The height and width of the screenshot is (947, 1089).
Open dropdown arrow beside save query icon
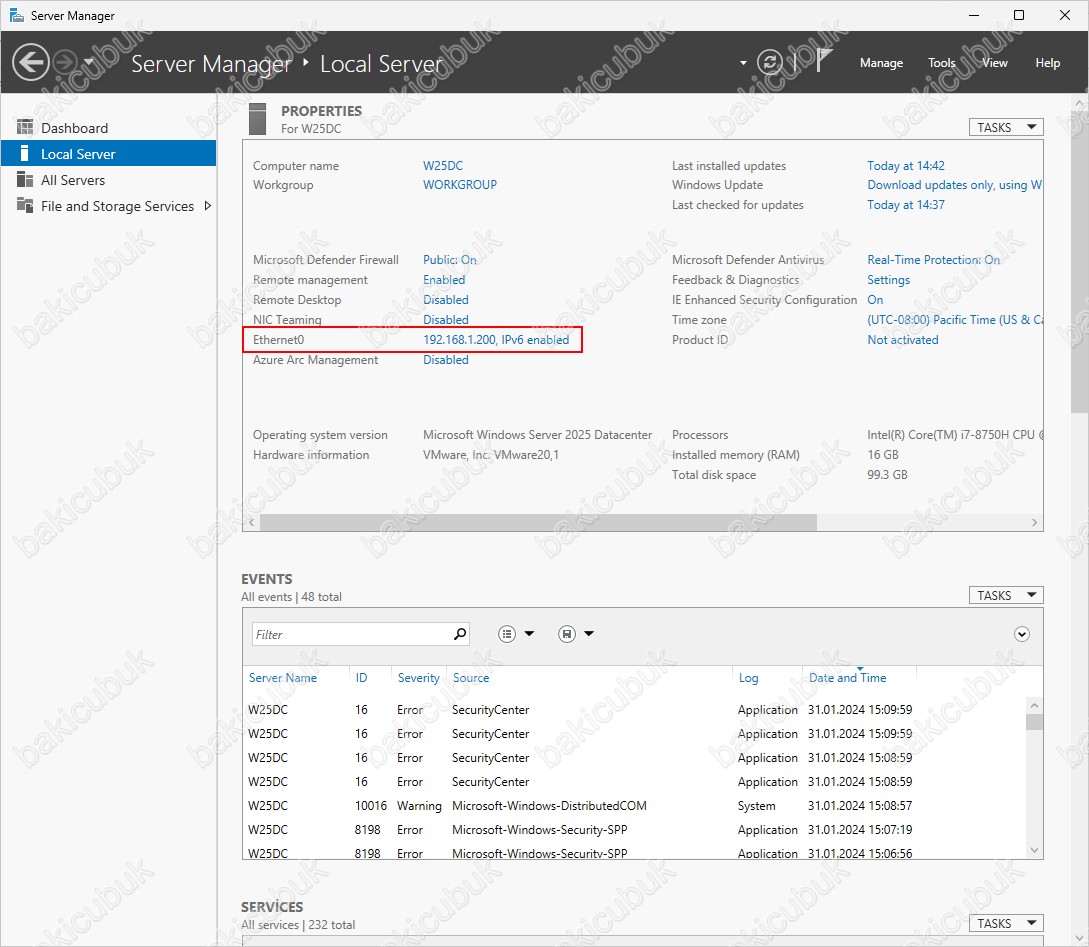(x=589, y=633)
